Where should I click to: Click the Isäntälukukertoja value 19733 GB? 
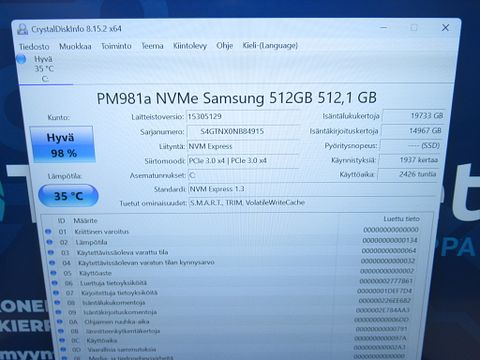point(414,116)
